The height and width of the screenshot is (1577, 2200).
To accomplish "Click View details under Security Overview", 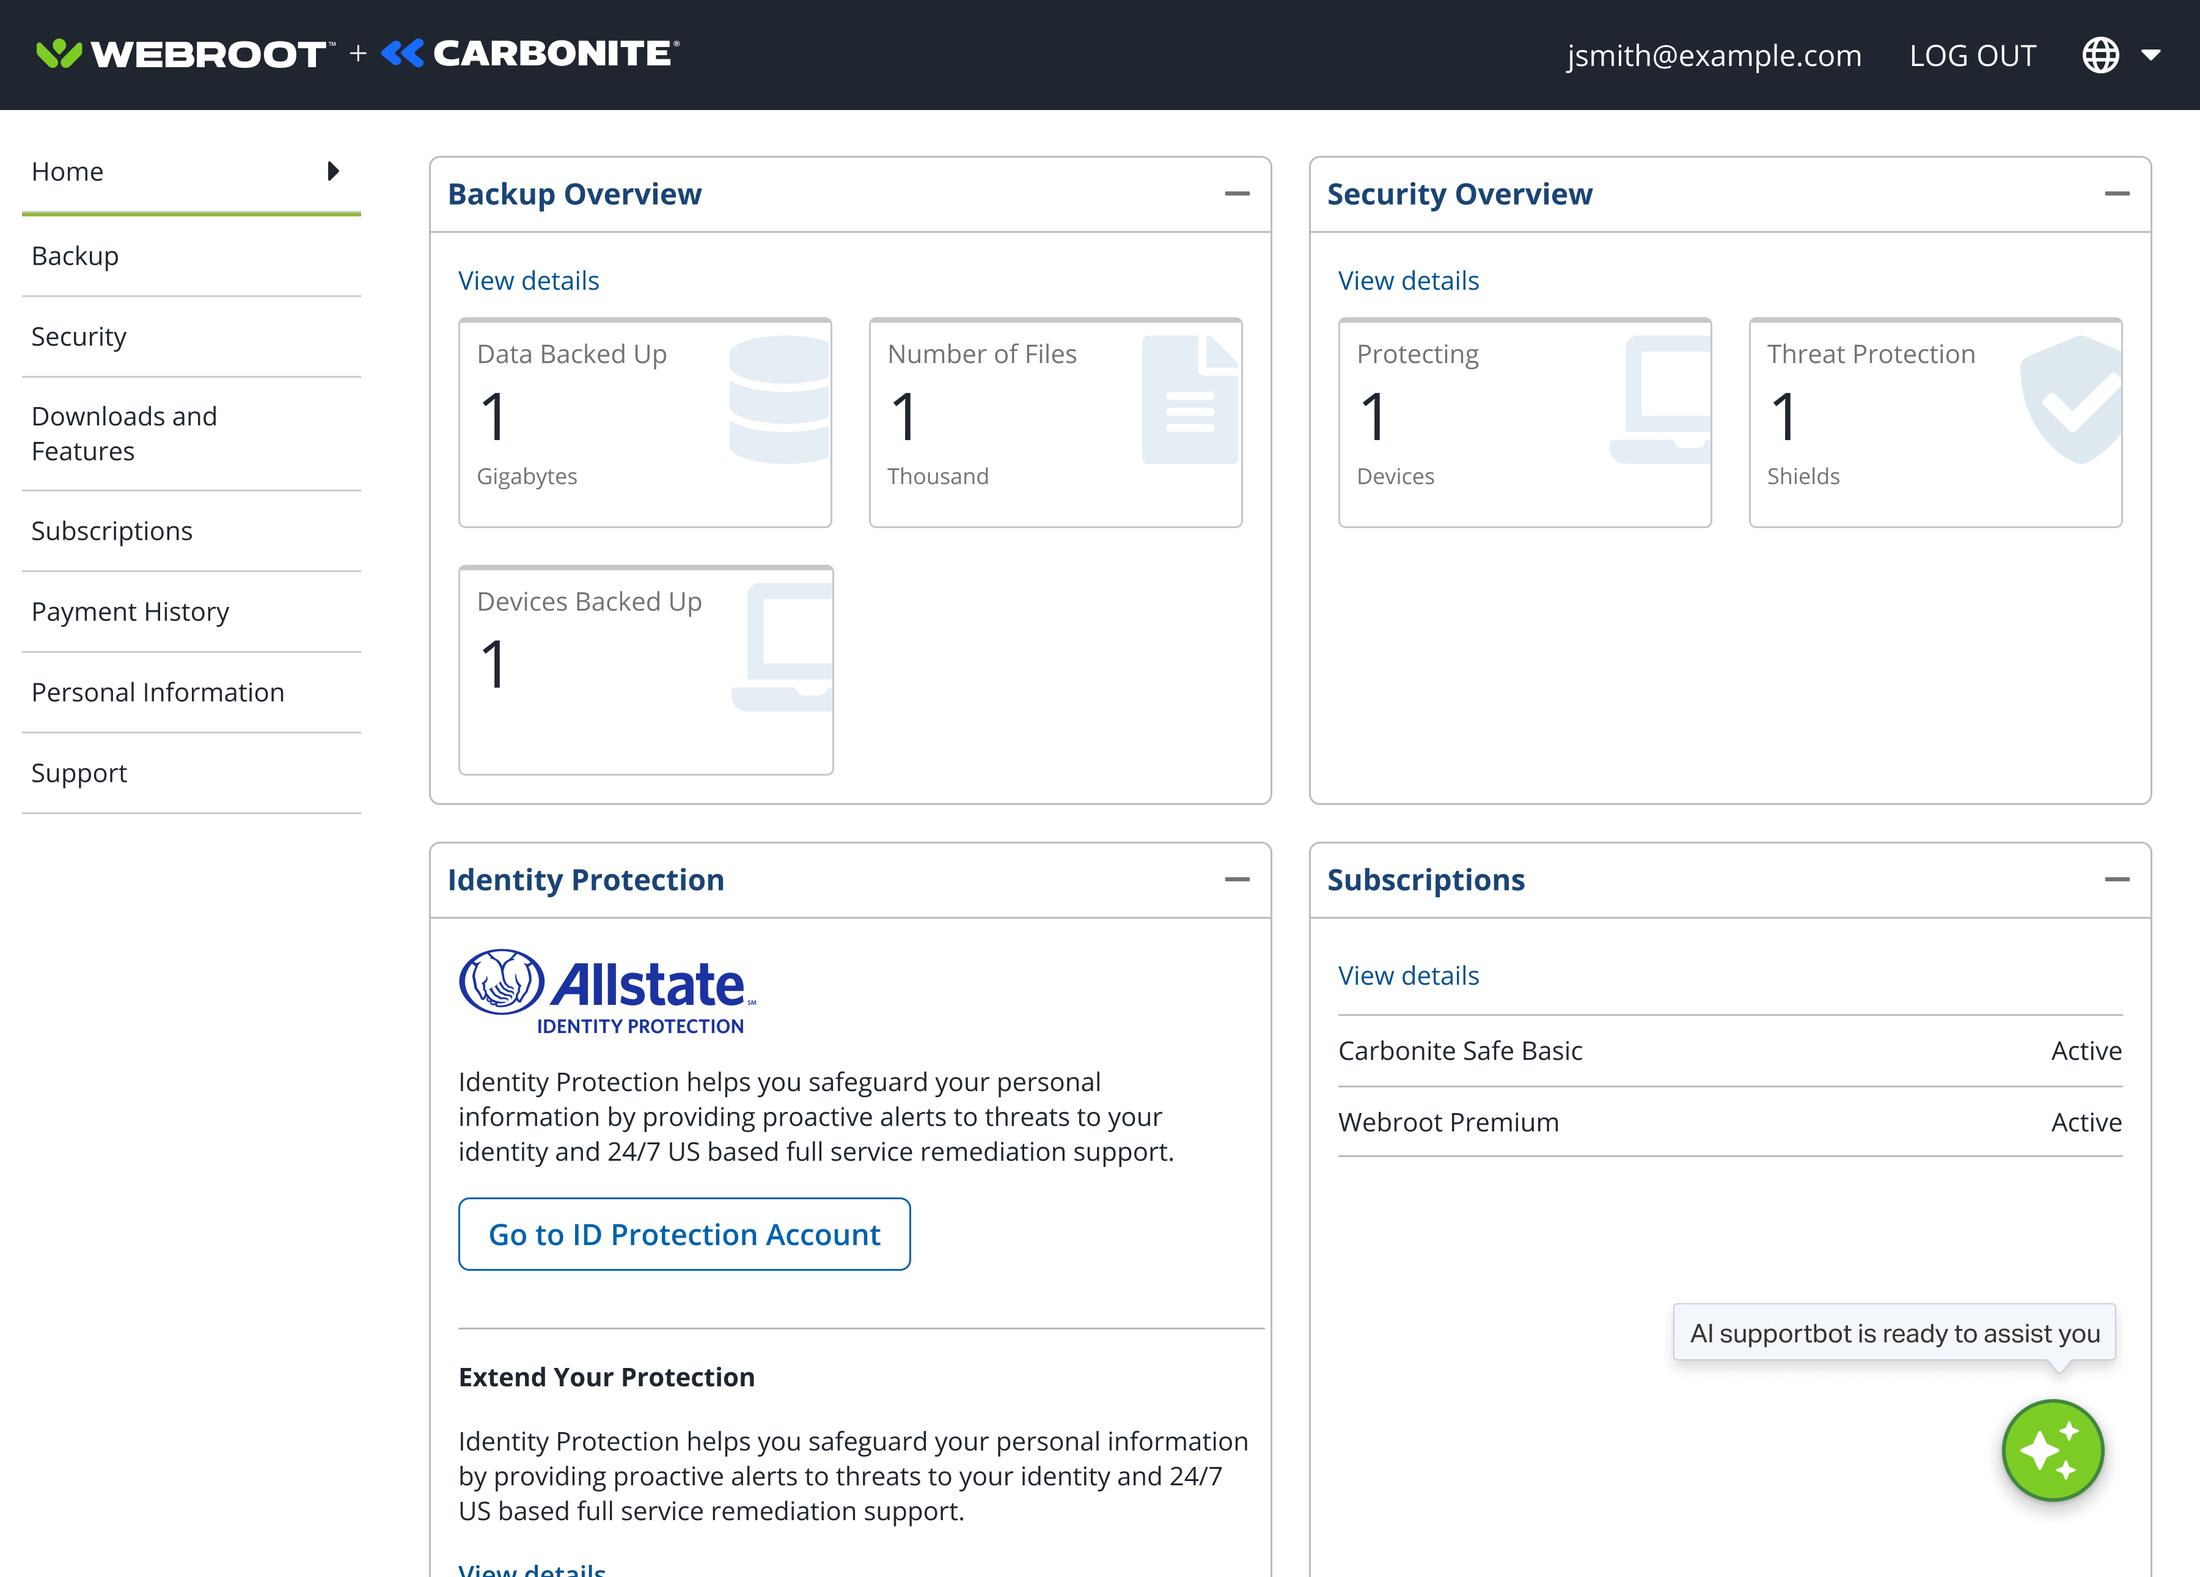I will (x=1409, y=281).
